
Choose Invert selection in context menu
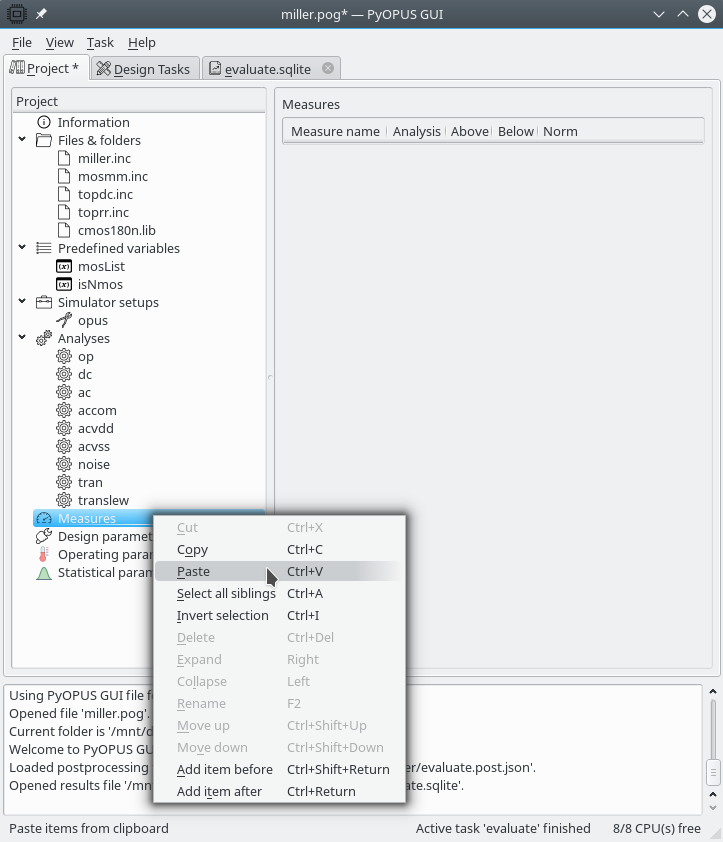pyautogui.click(x=222, y=615)
